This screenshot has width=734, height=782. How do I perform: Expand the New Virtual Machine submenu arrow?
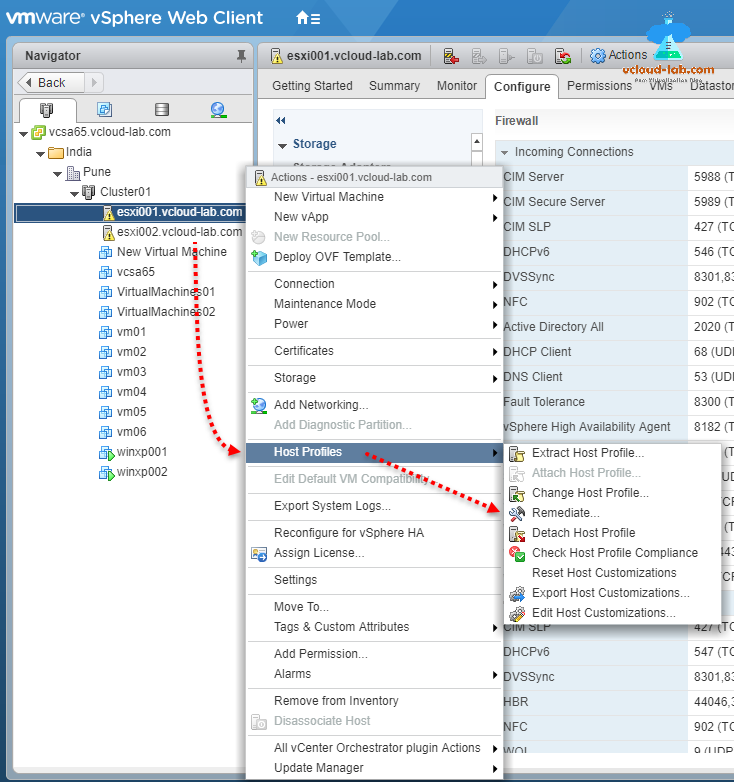[x=495, y=197]
